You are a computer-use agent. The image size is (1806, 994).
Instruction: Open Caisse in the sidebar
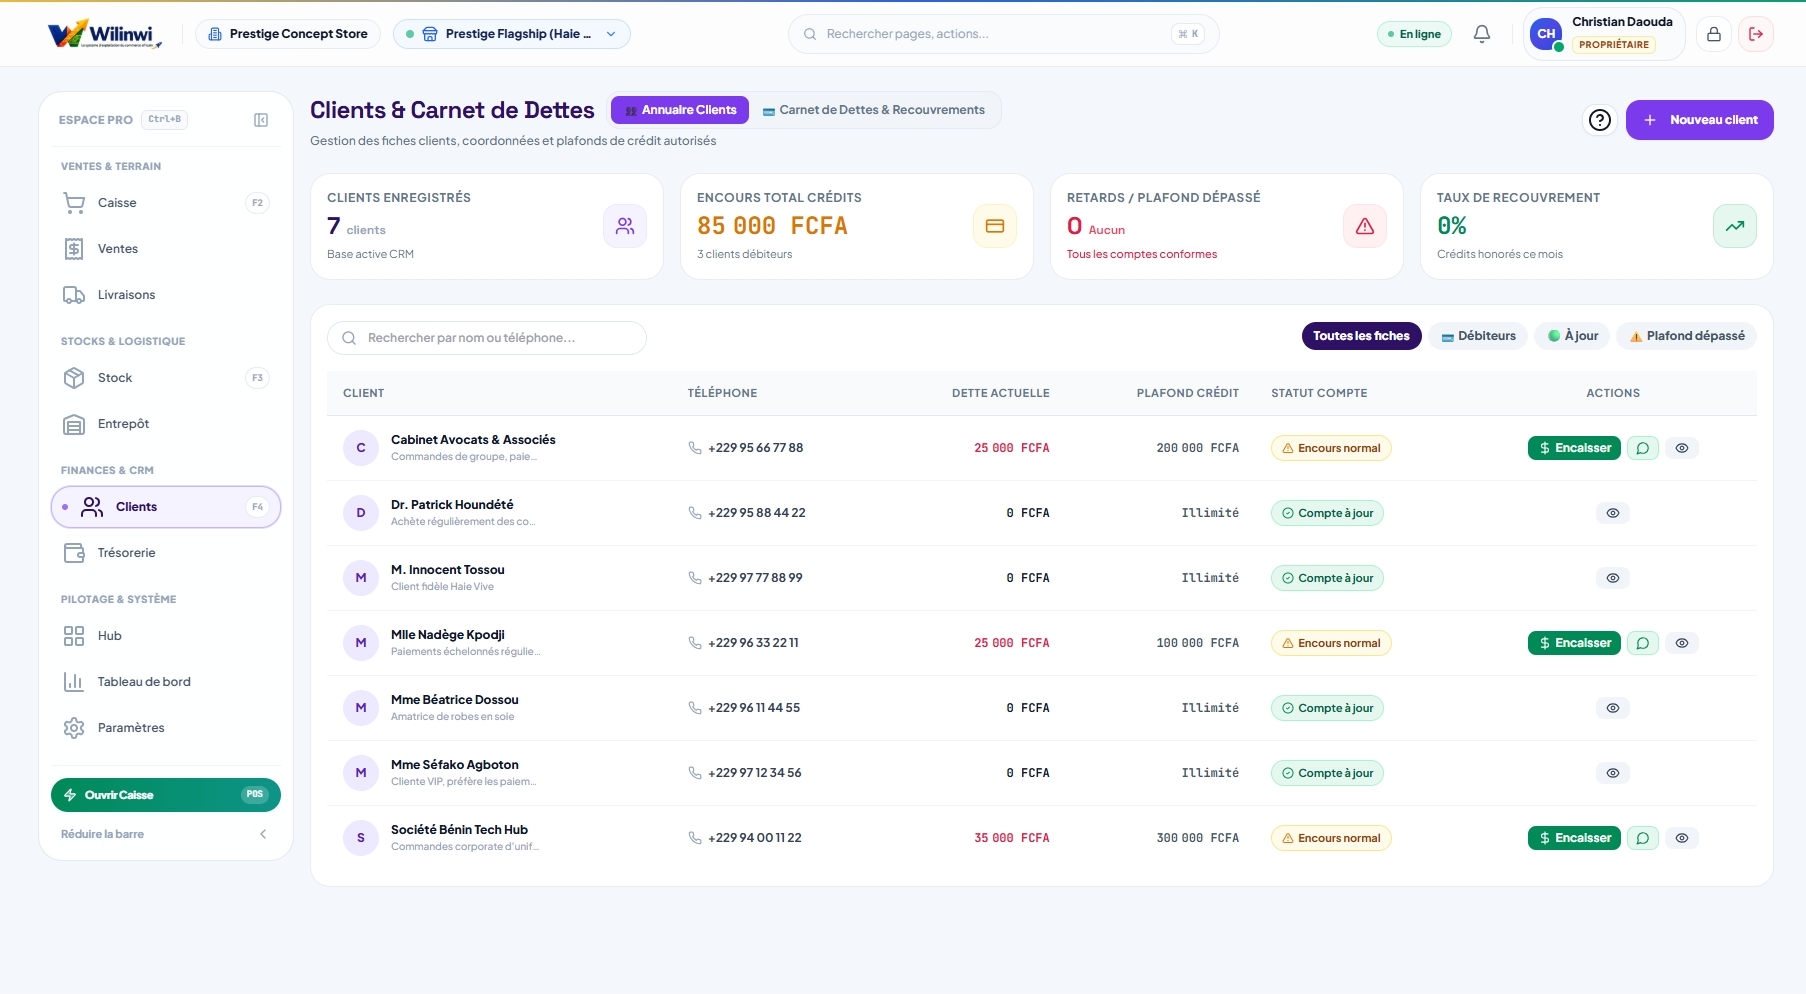[x=166, y=203]
